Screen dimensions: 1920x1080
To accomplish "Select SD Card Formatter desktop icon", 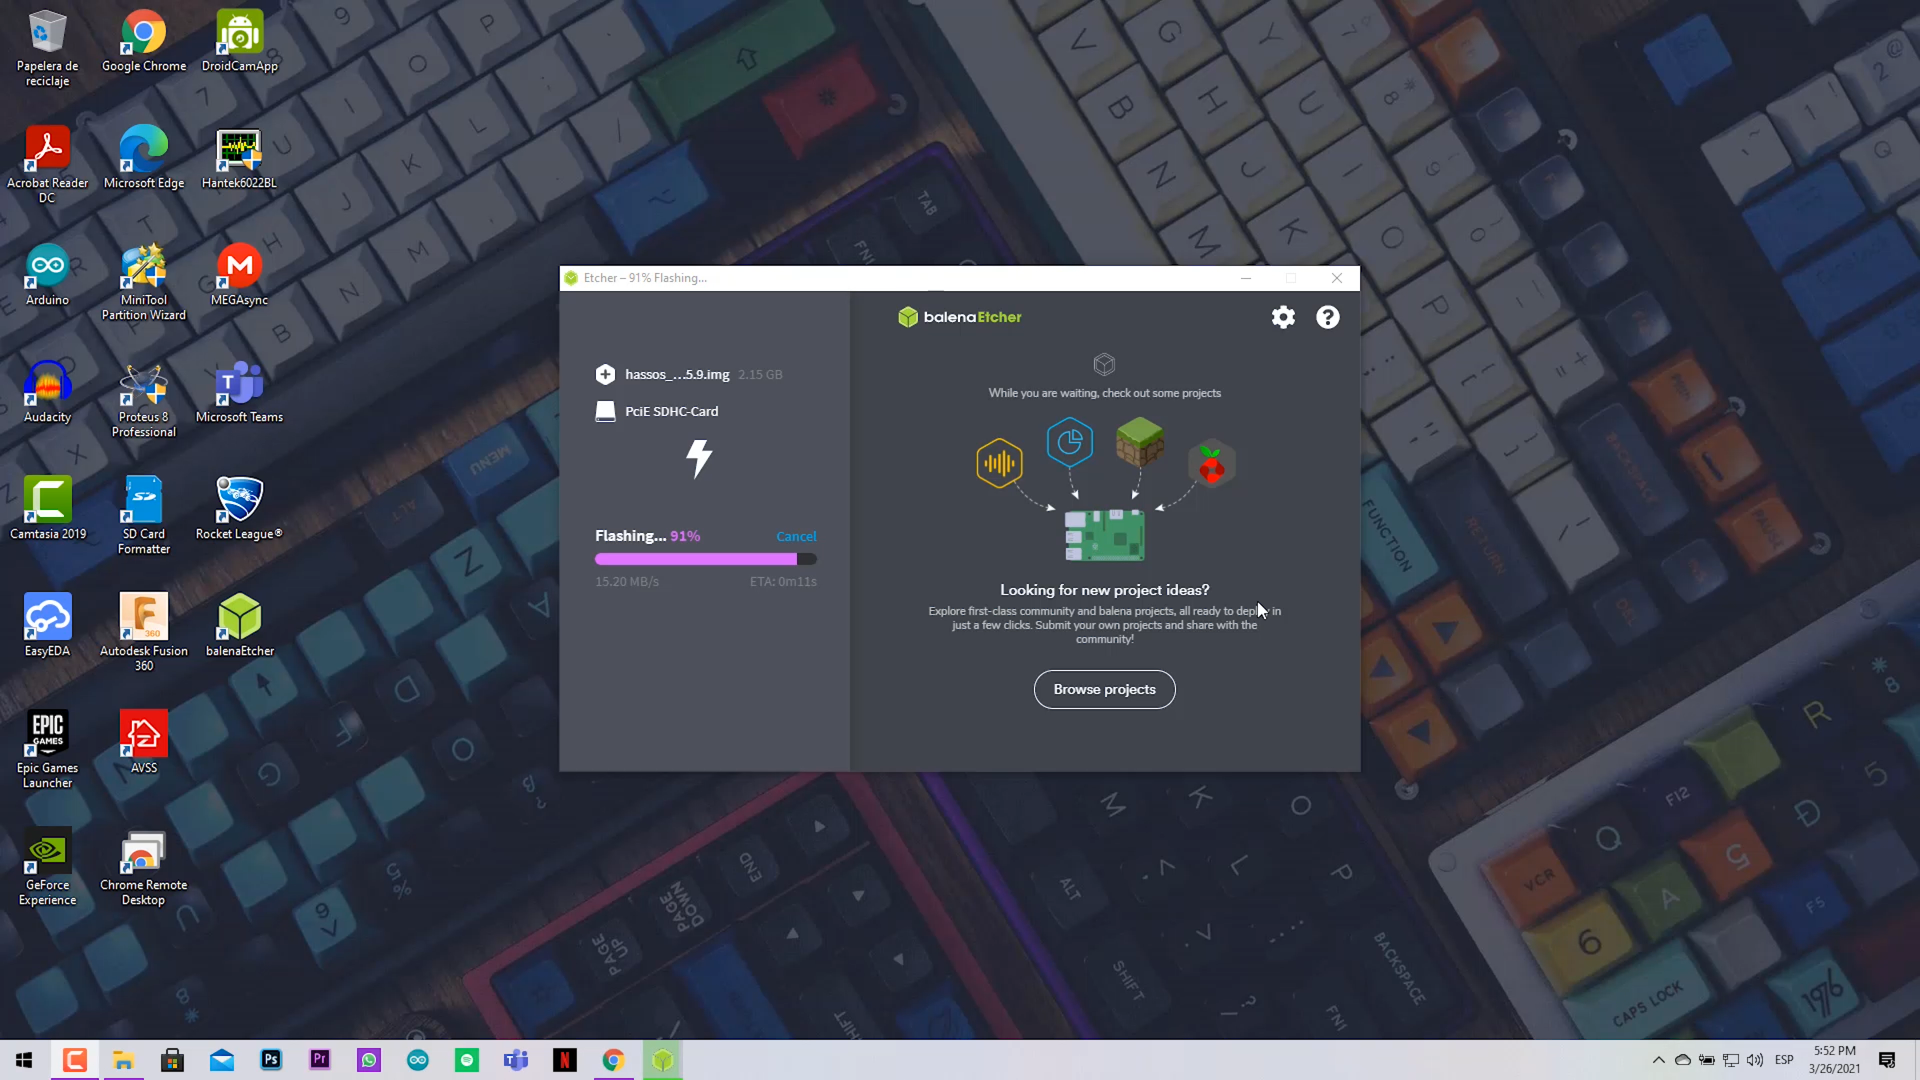I will pyautogui.click(x=143, y=516).
